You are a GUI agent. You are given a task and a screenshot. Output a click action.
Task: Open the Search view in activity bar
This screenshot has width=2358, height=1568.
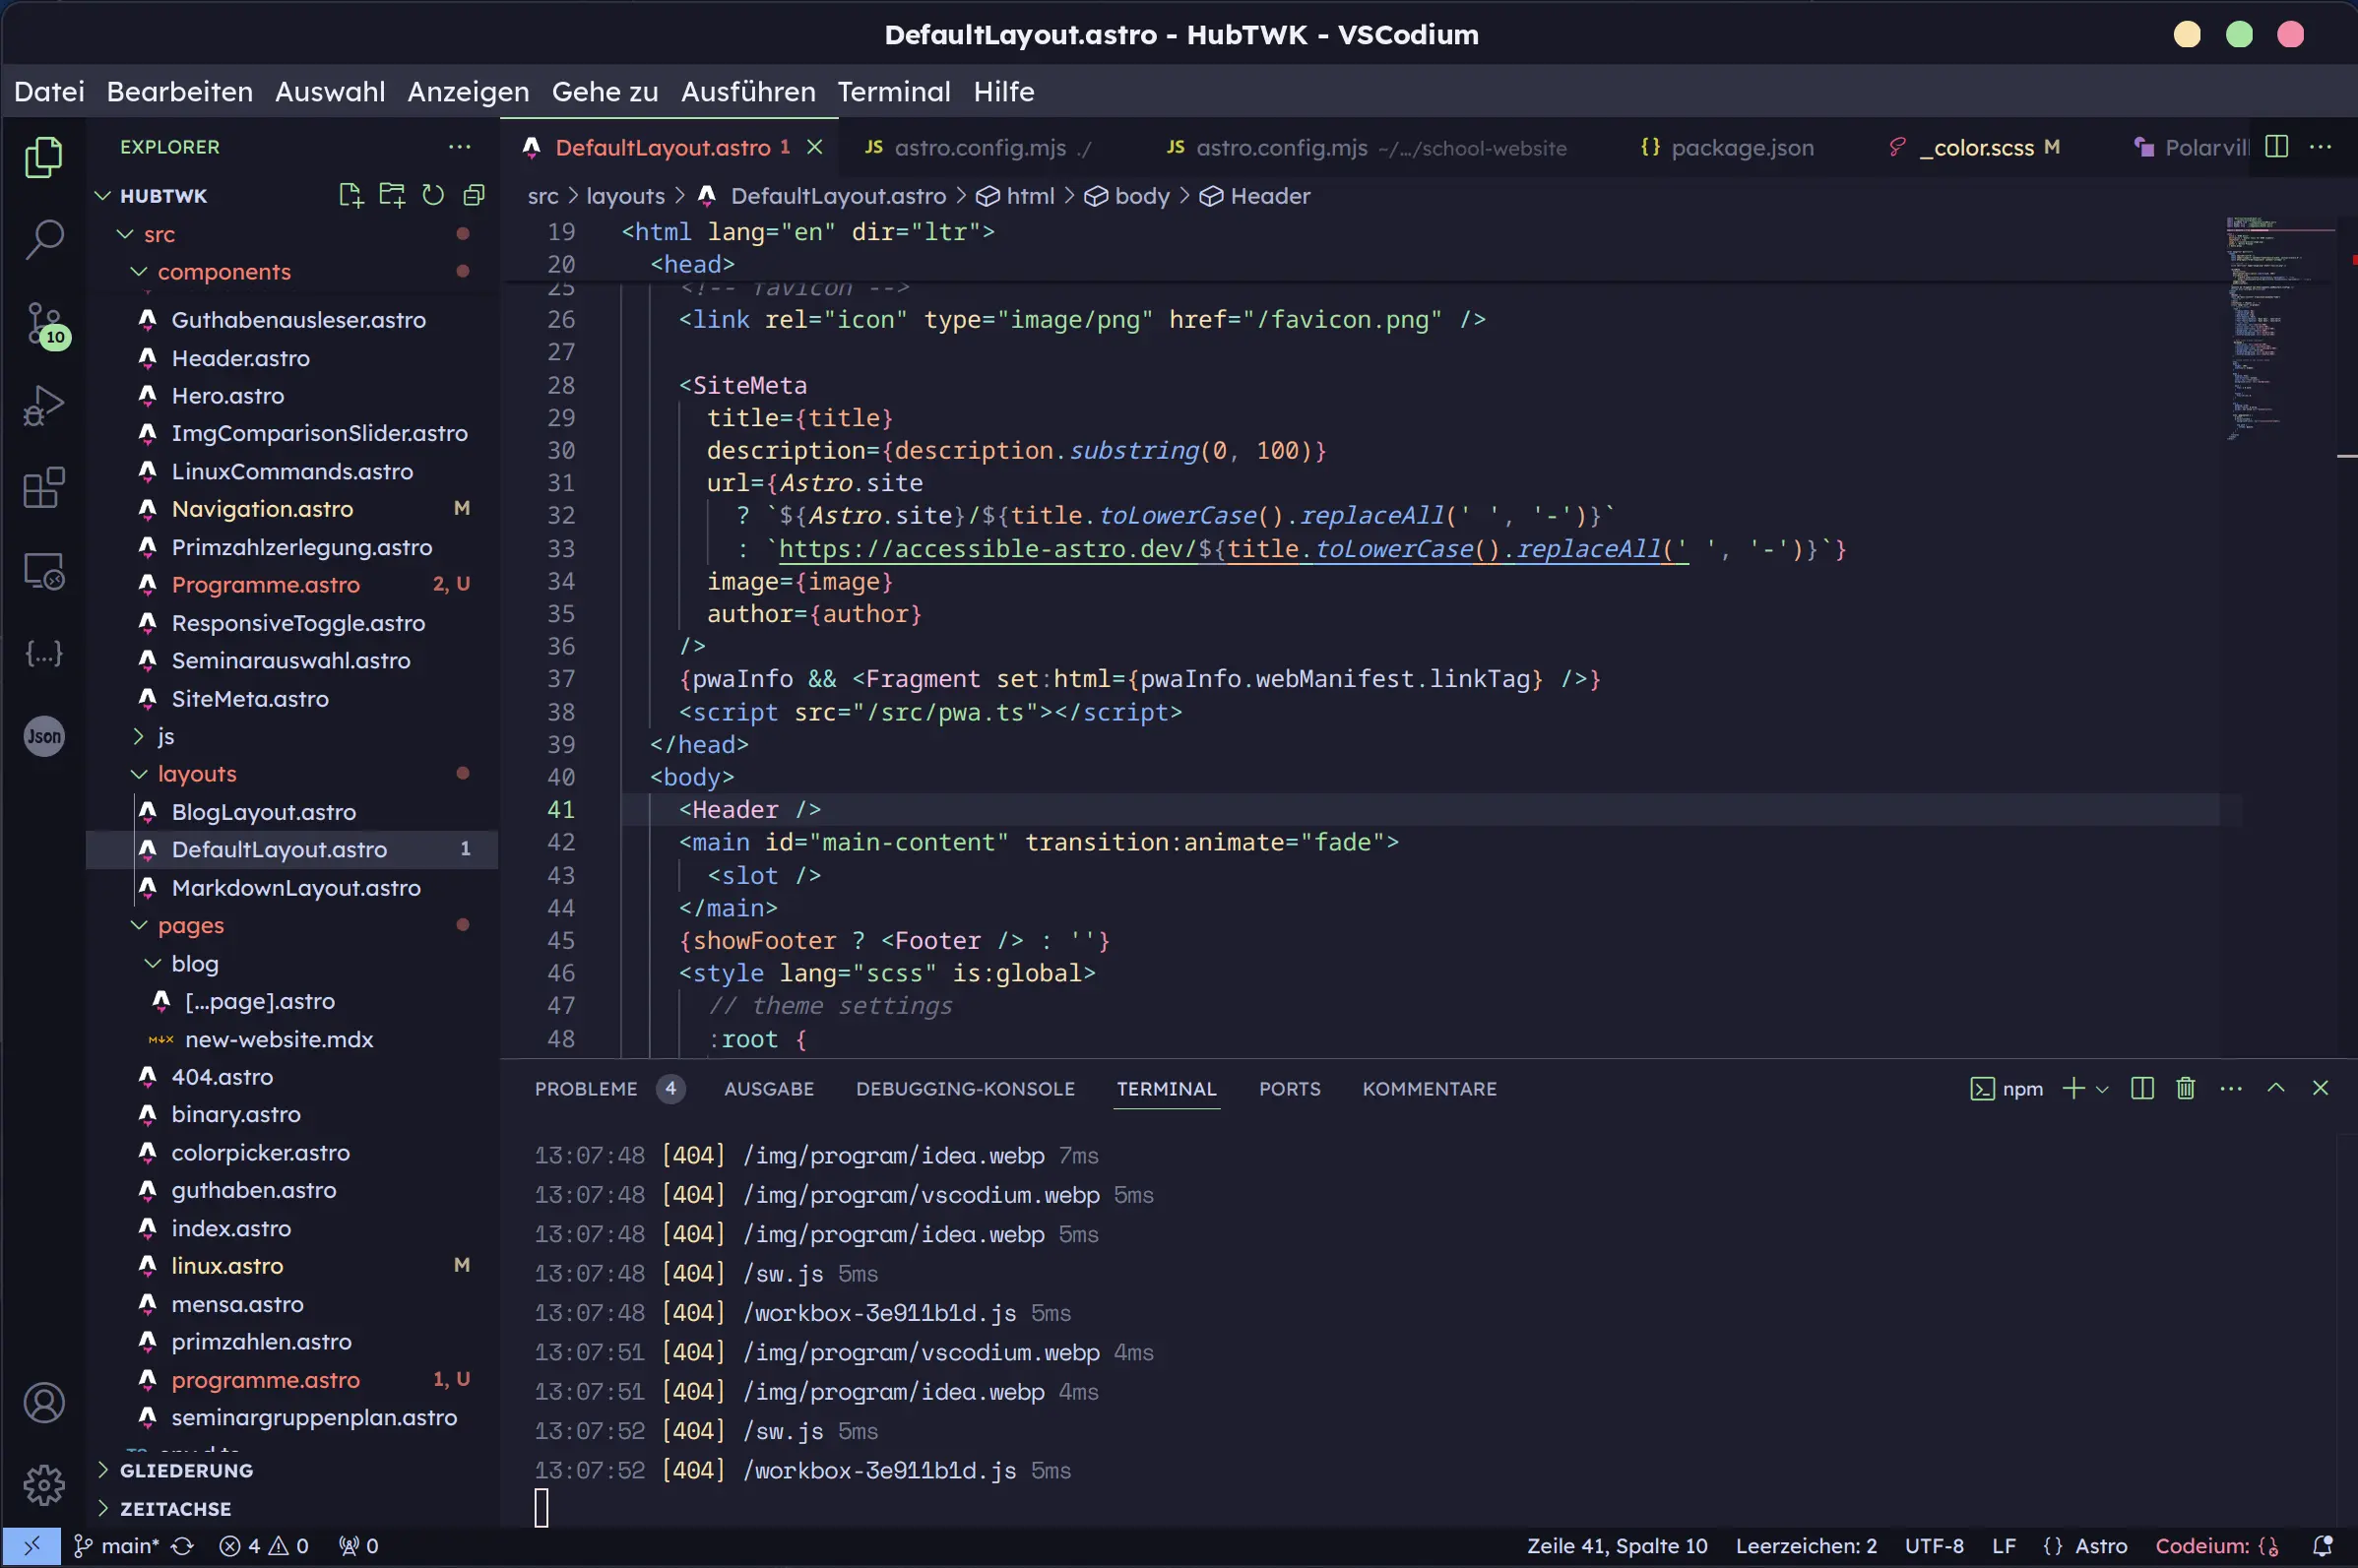[x=44, y=240]
